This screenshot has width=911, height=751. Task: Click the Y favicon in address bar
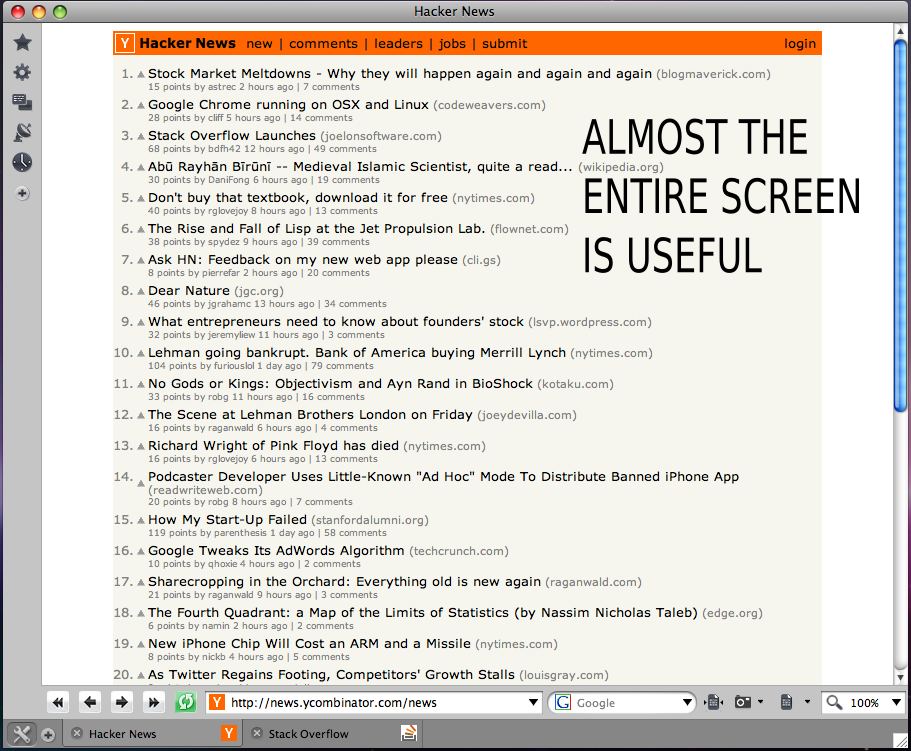pos(217,703)
